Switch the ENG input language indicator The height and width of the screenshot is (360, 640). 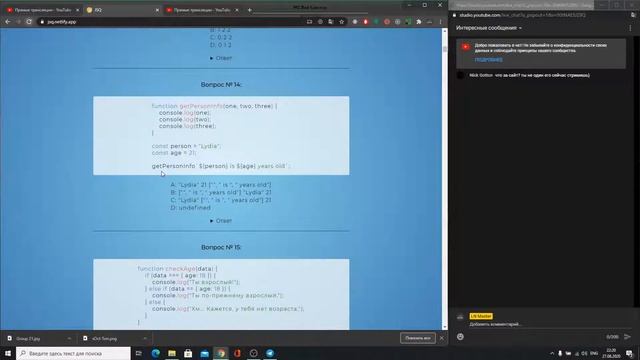[x=594, y=353]
